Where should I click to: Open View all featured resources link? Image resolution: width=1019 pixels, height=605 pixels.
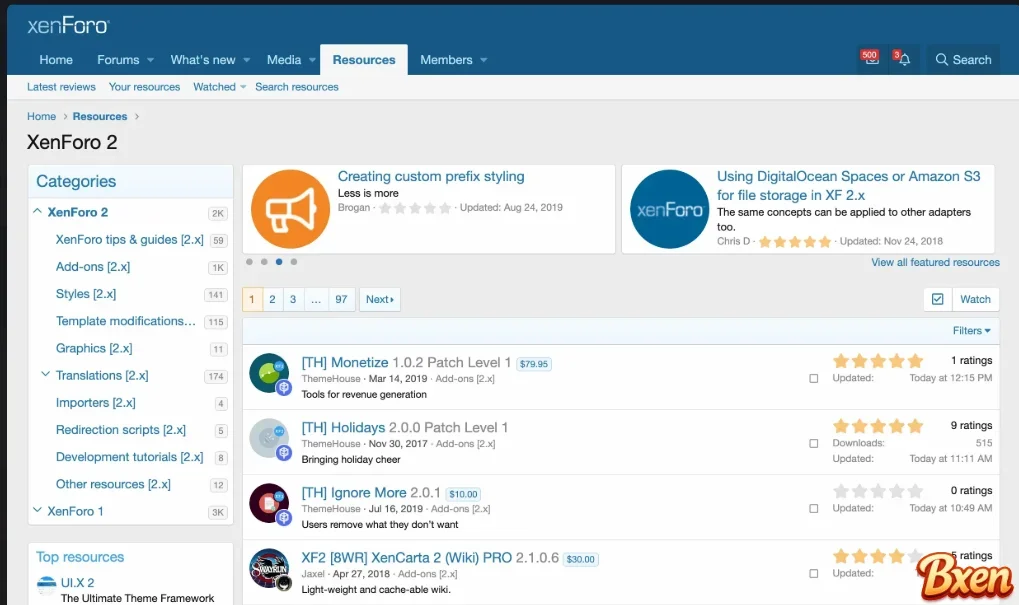[935, 262]
